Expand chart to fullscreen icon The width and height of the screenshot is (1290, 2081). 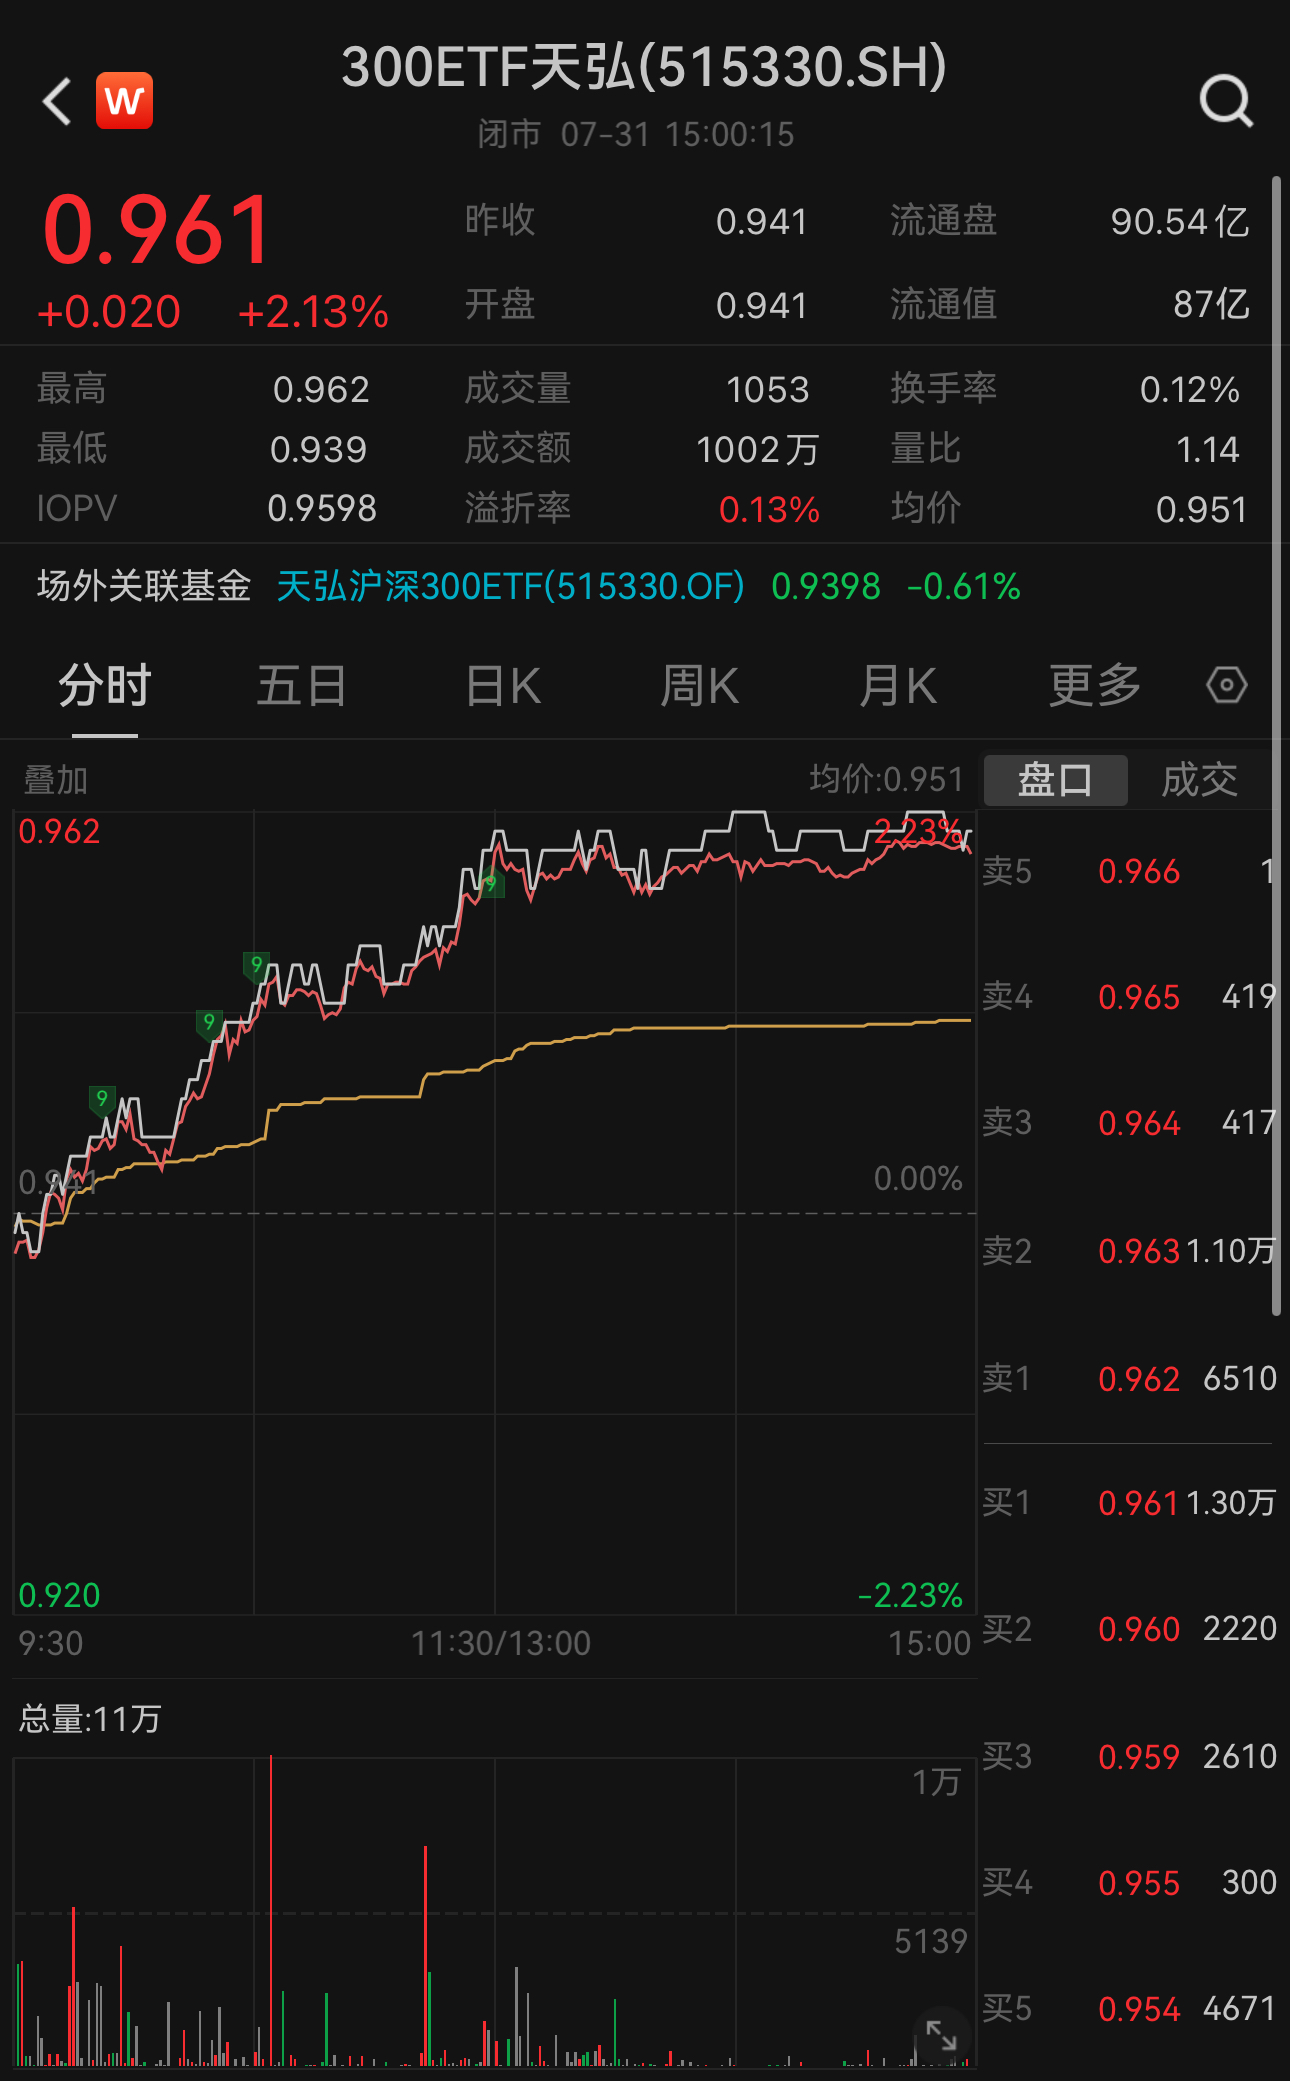pyautogui.click(x=941, y=2034)
